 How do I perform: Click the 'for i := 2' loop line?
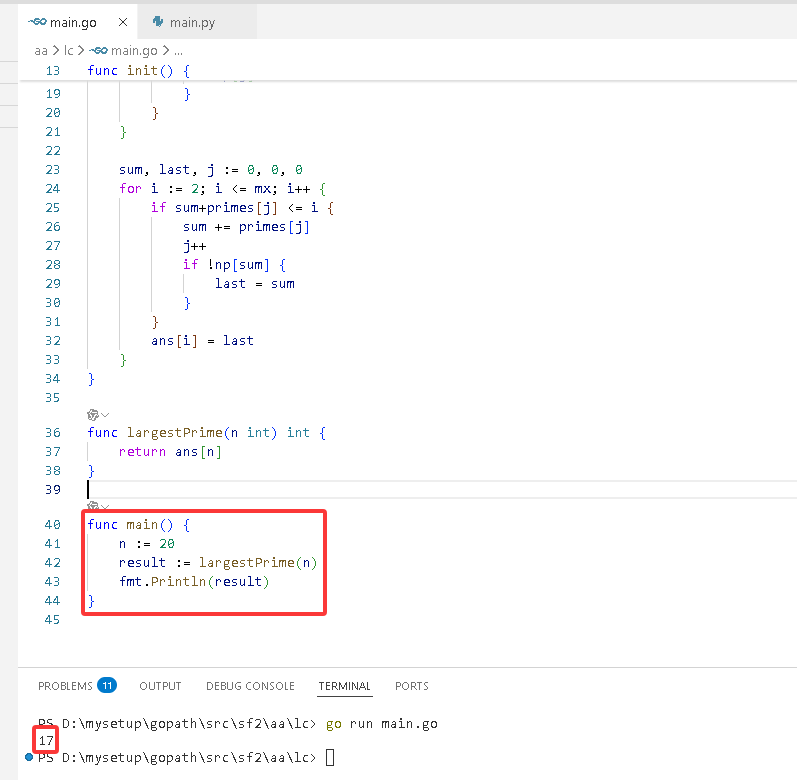[222, 189]
